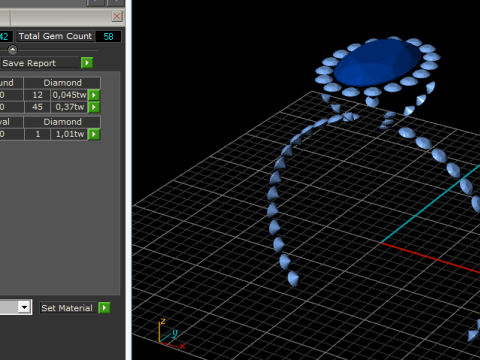This screenshot has width=480, height=360.
Task: Click the Save Report play arrow
Action: tap(87, 63)
